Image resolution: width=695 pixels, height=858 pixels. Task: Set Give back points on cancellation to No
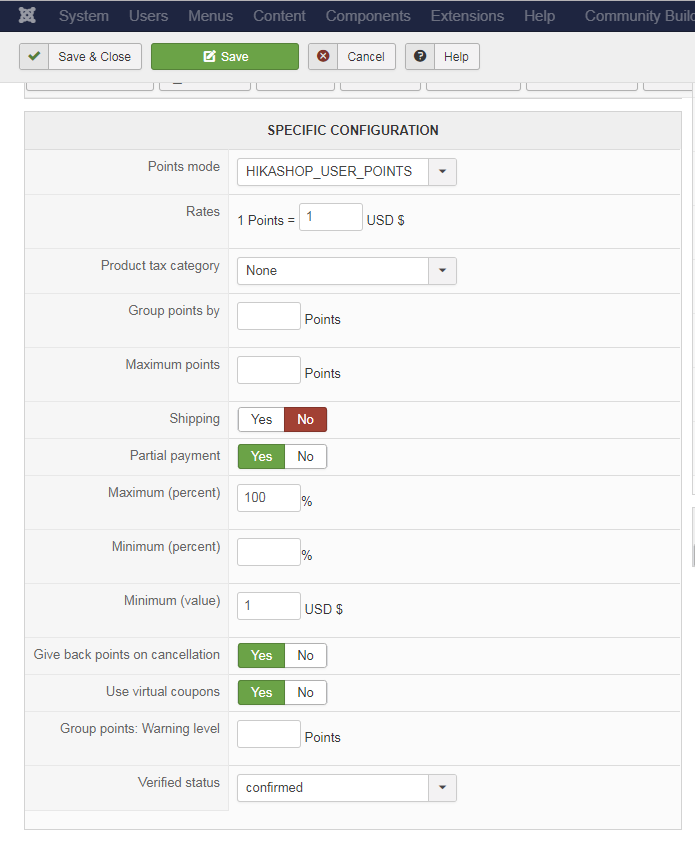(x=305, y=656)
